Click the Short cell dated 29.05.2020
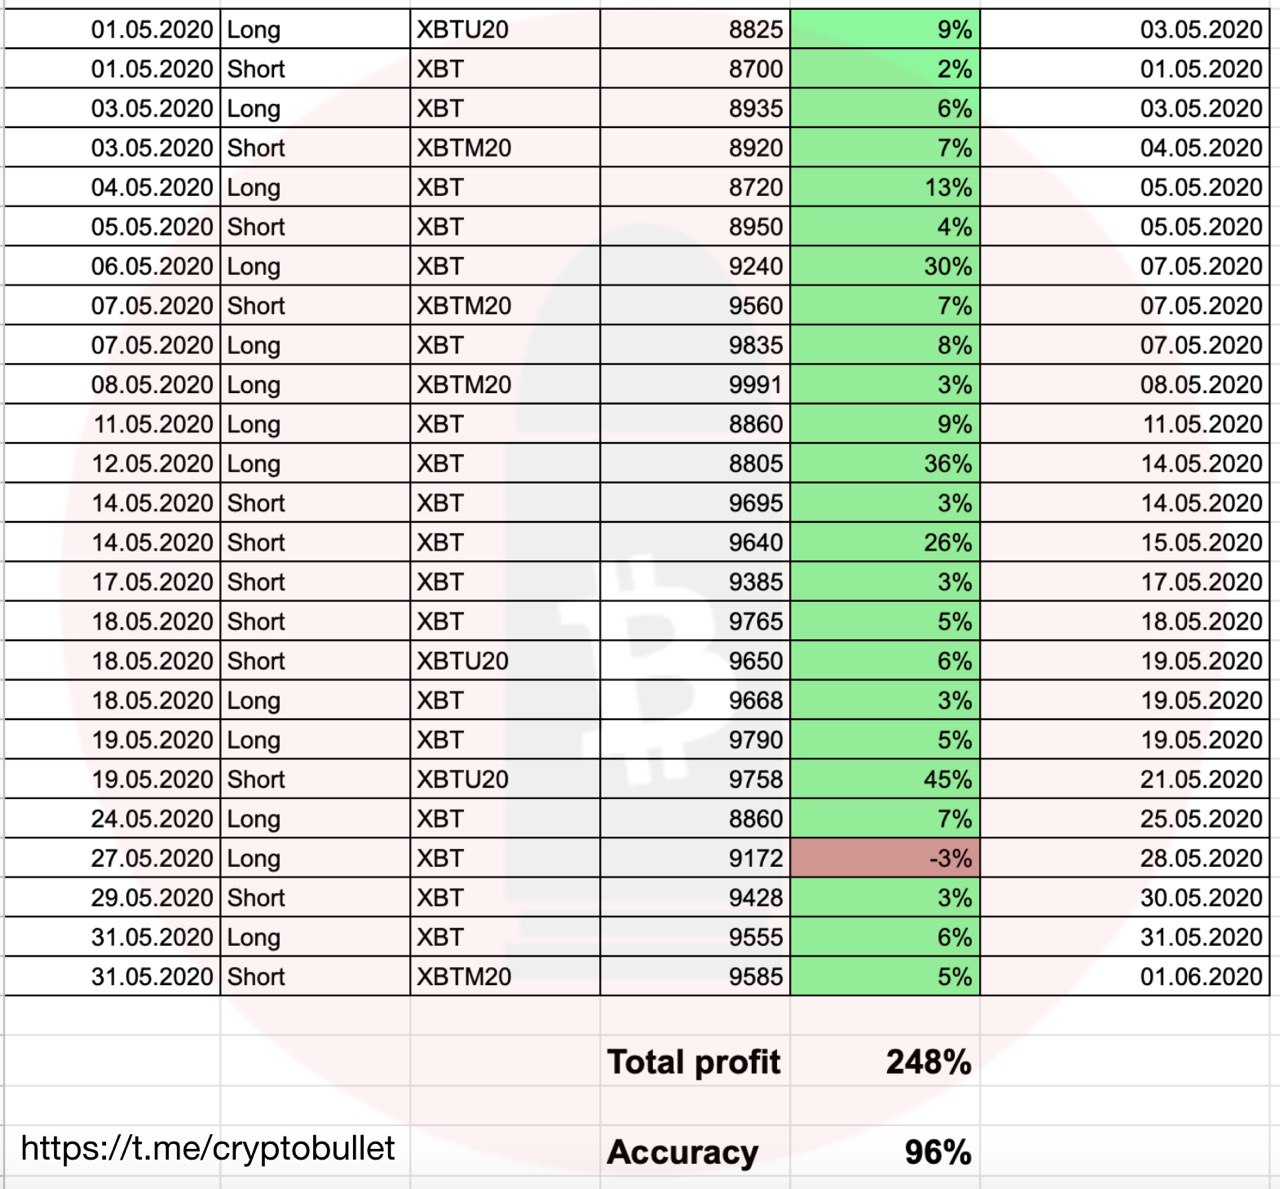This screenshot has width=1280, height=1189. [314, 898]
